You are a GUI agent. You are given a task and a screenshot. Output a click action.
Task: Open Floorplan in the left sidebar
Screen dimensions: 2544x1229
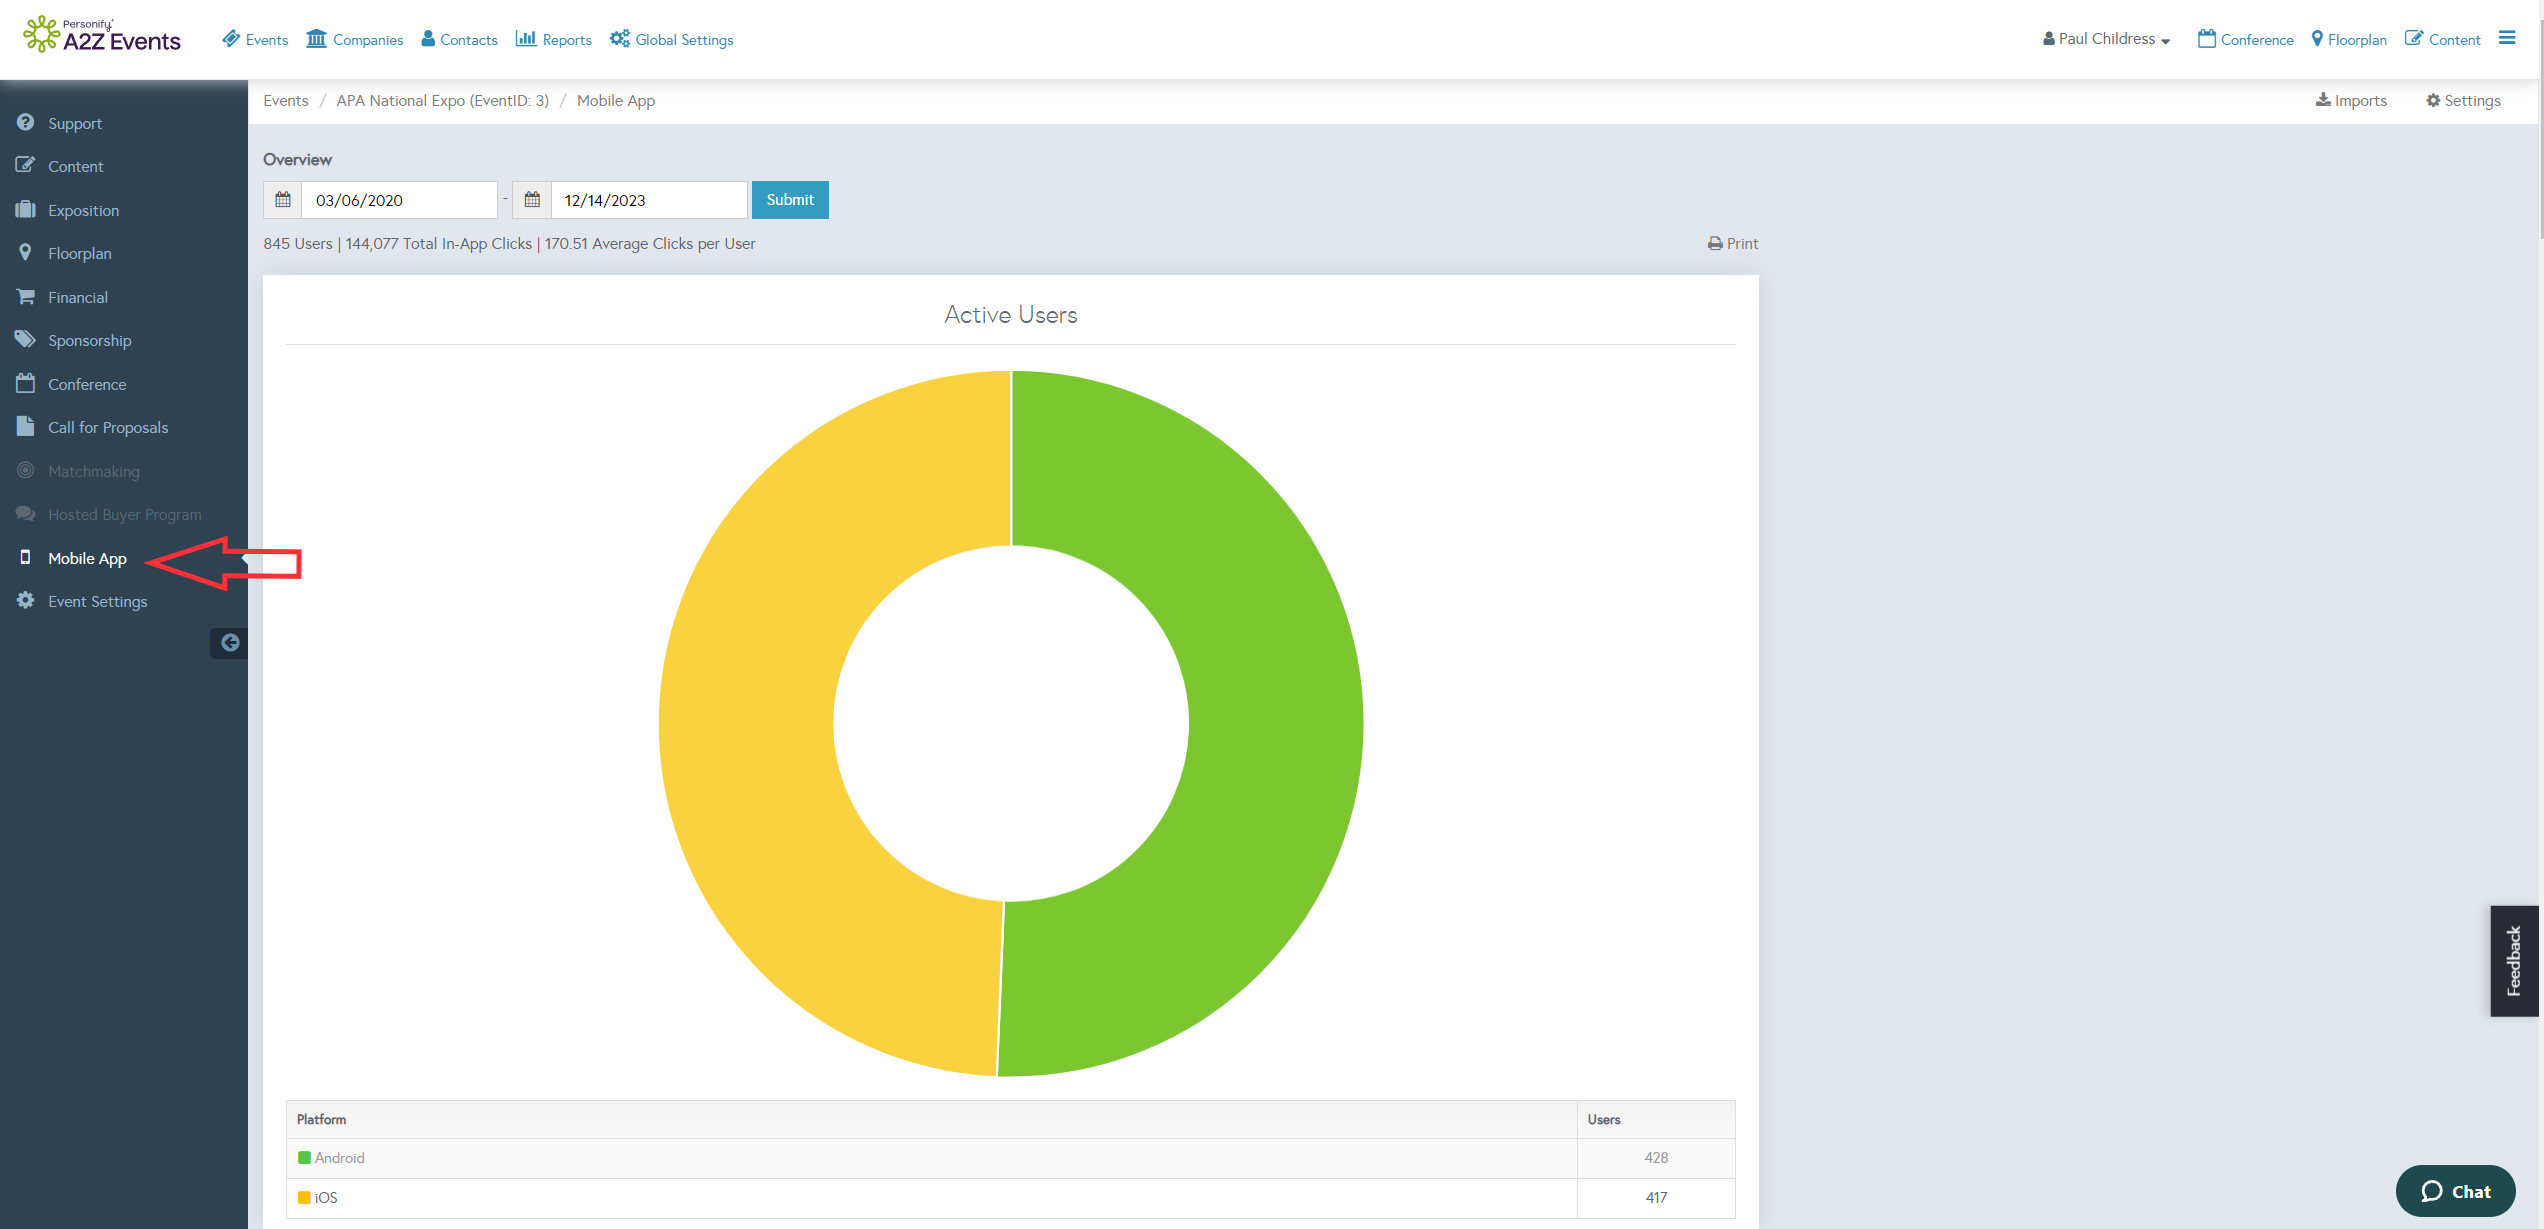79,254
